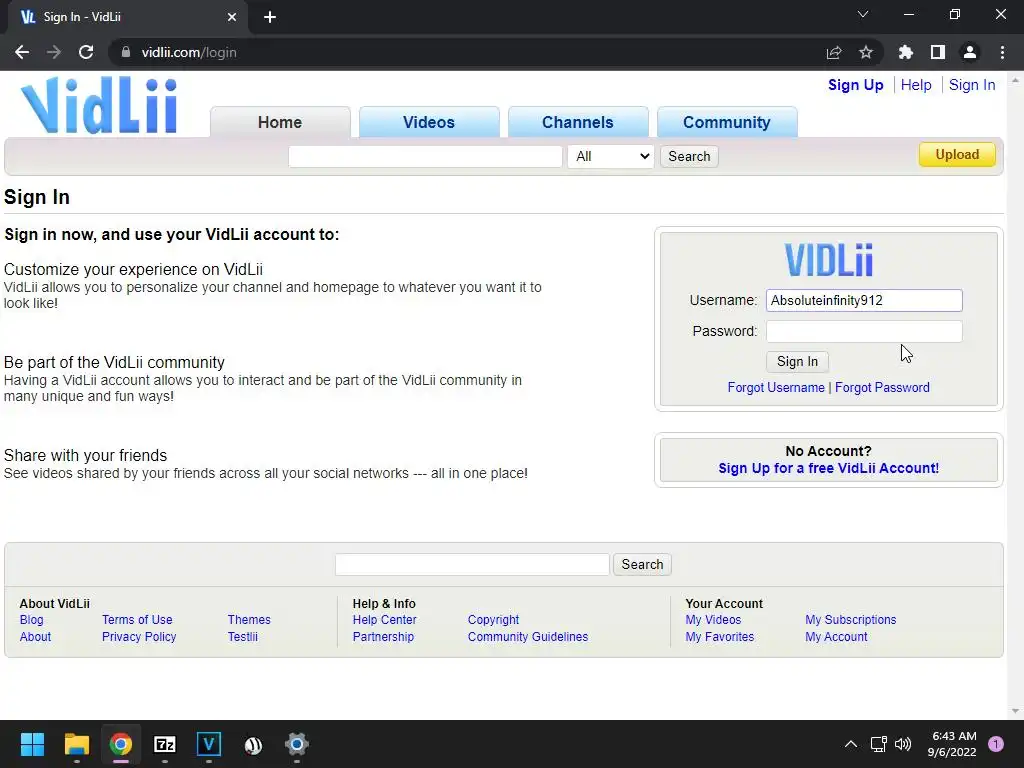Focus the footer search input field
The width and height of the screenshot is (1024, 768).
pos(472,564)
